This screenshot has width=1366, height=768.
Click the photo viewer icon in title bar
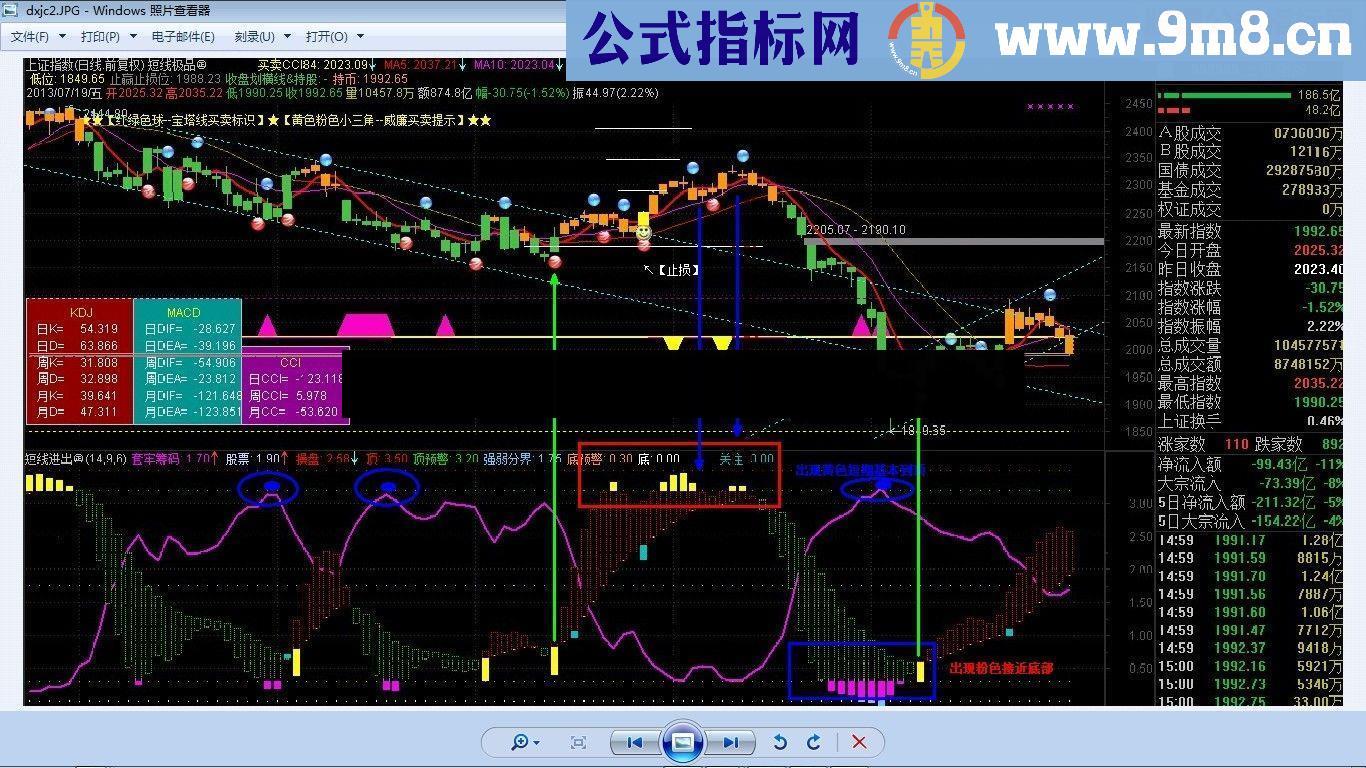tap(10, 10)
